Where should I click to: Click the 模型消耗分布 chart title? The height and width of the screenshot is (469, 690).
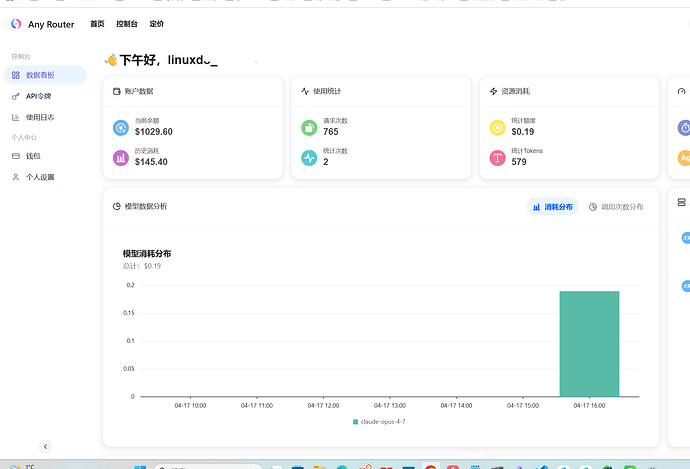tap(147, 253)
